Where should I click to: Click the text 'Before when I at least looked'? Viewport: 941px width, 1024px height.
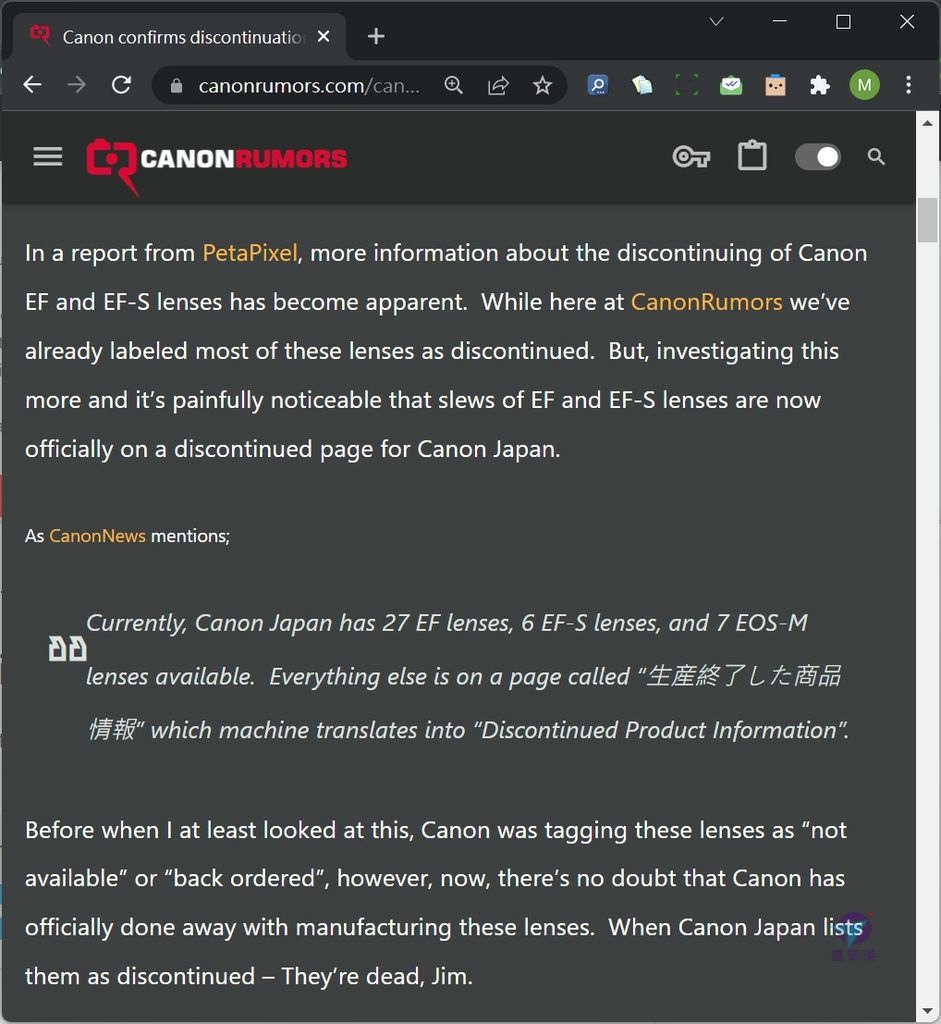pyautogui.click(x=180, y=830)
